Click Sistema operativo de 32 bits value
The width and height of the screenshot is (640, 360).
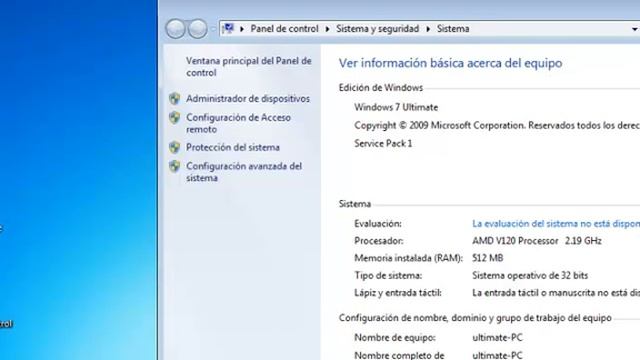point(530,276)
